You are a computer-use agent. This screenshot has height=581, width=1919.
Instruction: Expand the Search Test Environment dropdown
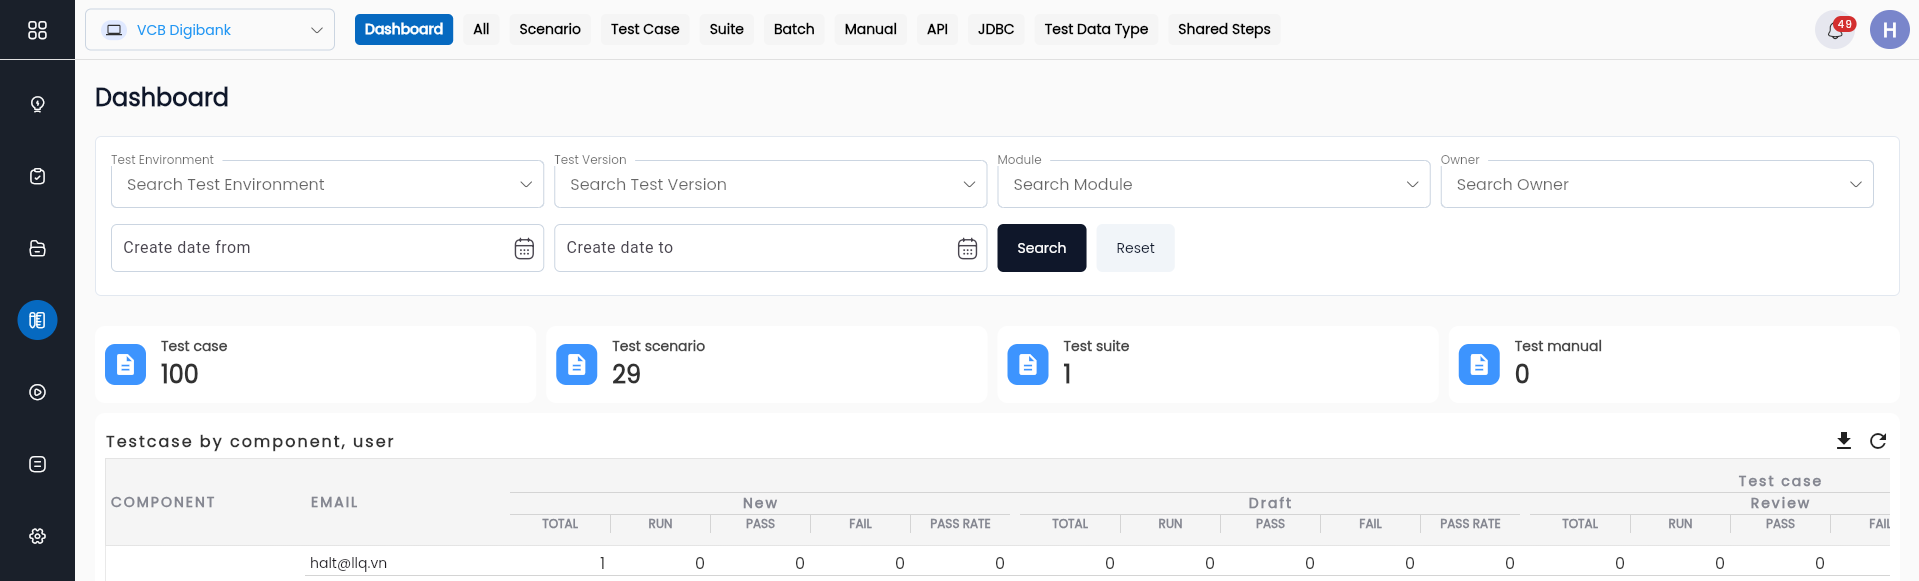click(x=327, y=184)
